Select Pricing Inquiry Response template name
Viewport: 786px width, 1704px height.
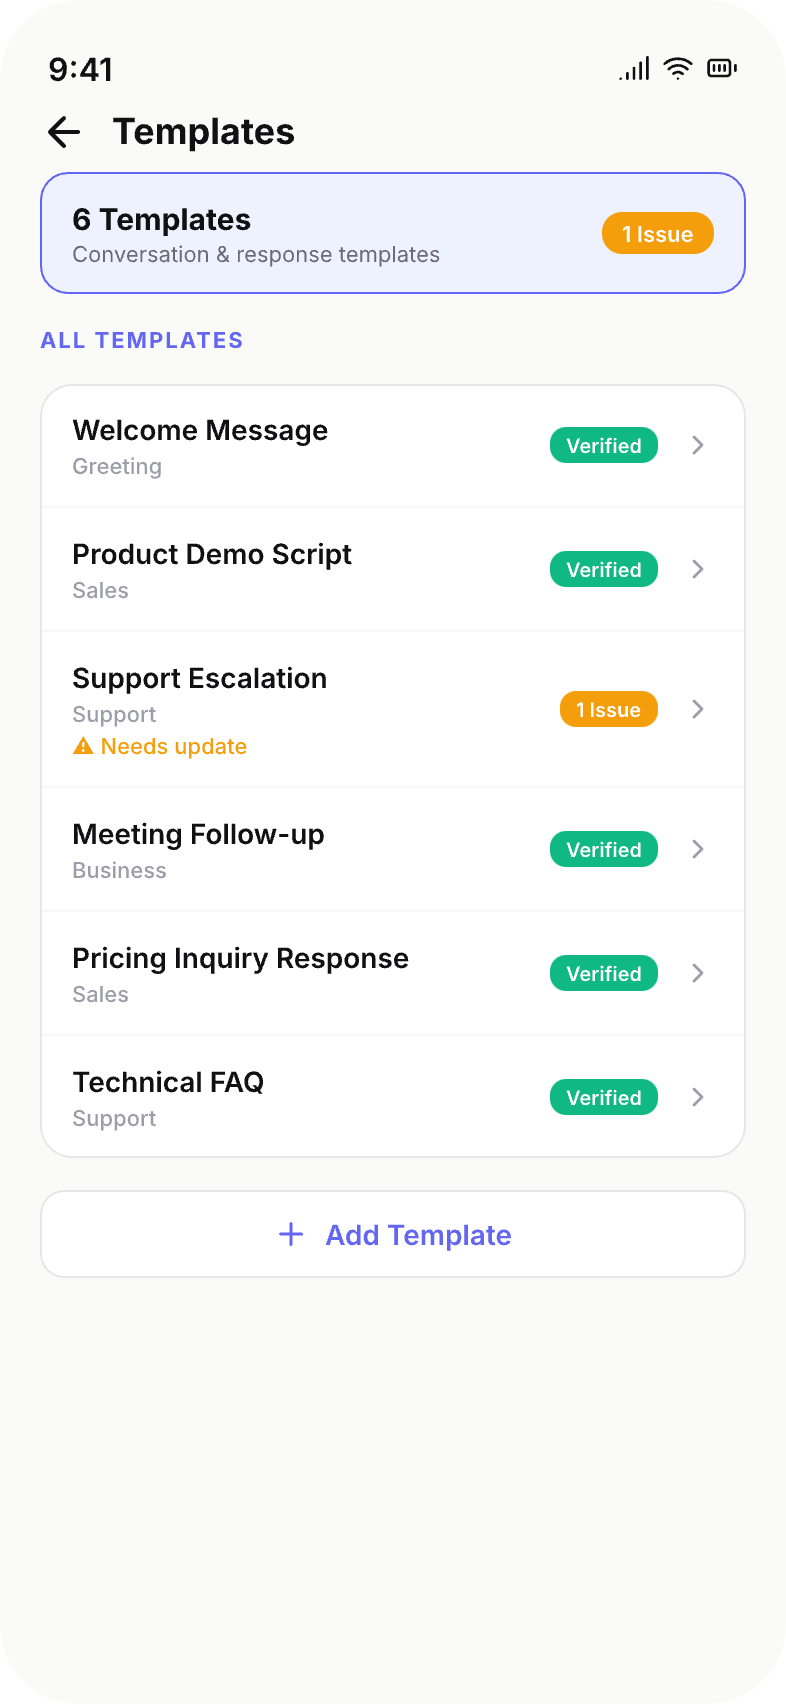click(241, 958)
